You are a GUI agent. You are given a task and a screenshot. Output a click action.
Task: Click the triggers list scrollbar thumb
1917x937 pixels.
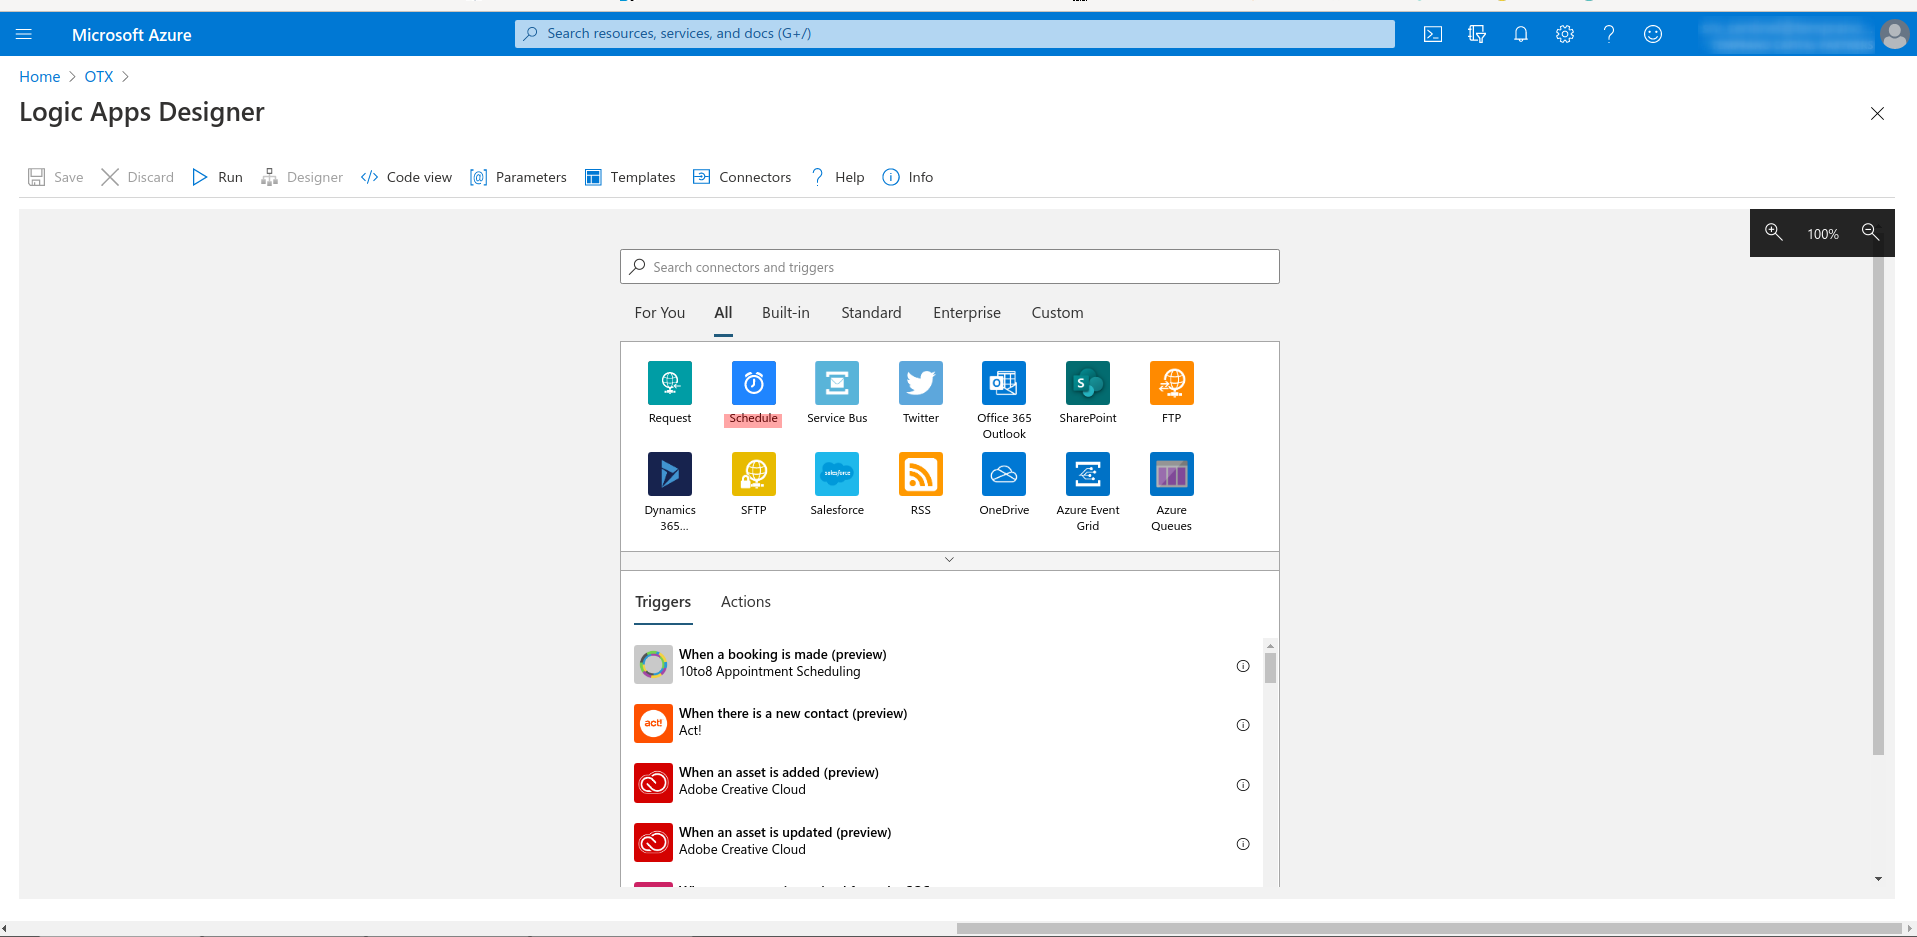click(1270, 668)
